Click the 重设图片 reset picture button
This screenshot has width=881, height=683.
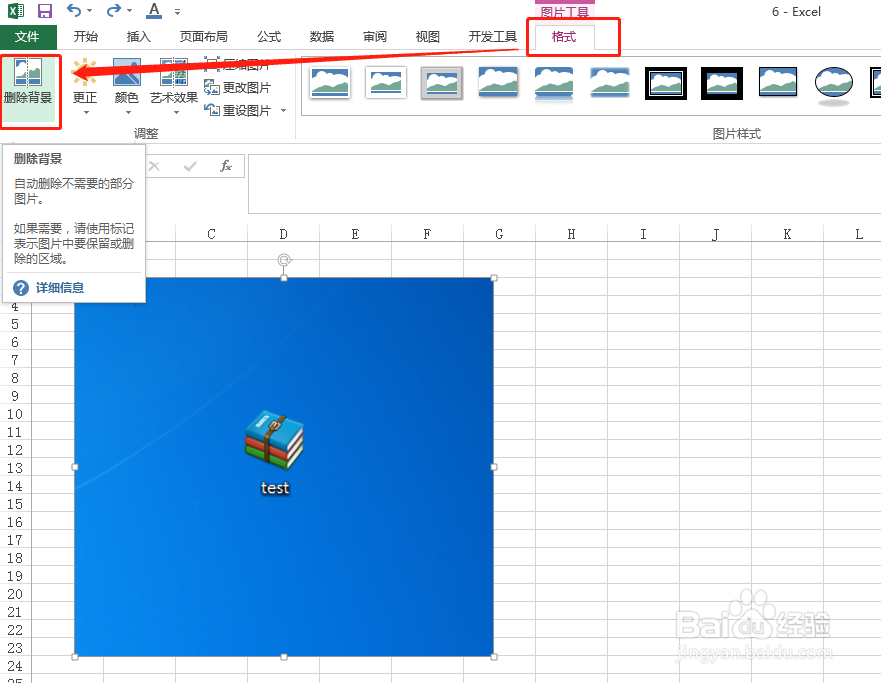click(237, 110)
